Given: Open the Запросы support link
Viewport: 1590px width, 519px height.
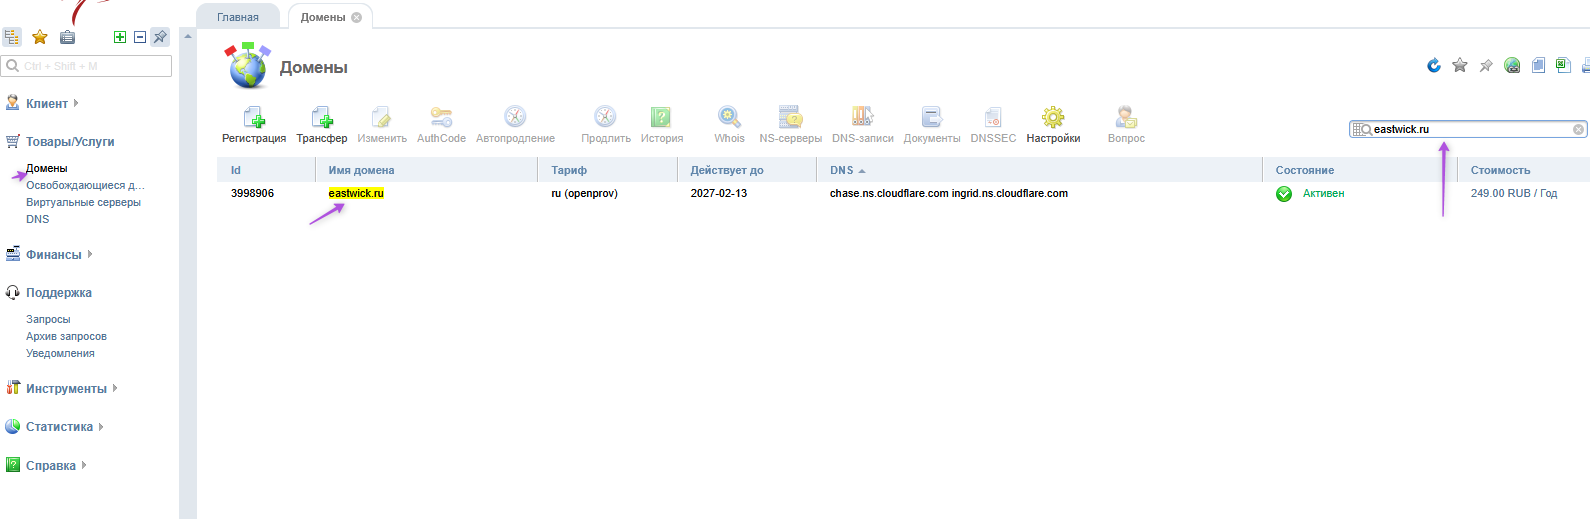Looking at the screenshot, I should (48, 319).
